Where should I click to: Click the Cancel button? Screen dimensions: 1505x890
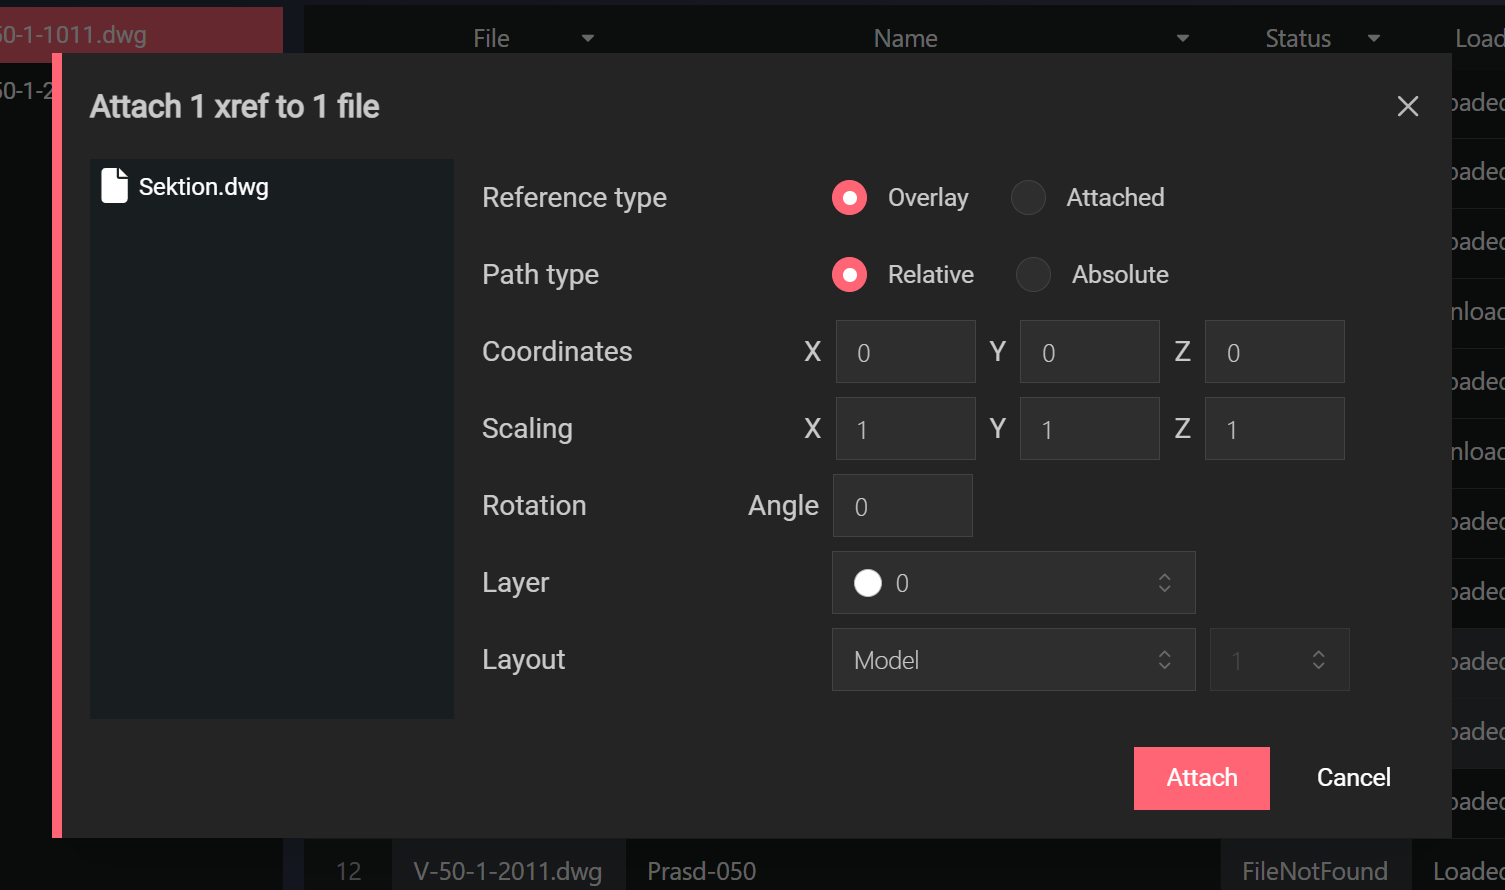1353,778
